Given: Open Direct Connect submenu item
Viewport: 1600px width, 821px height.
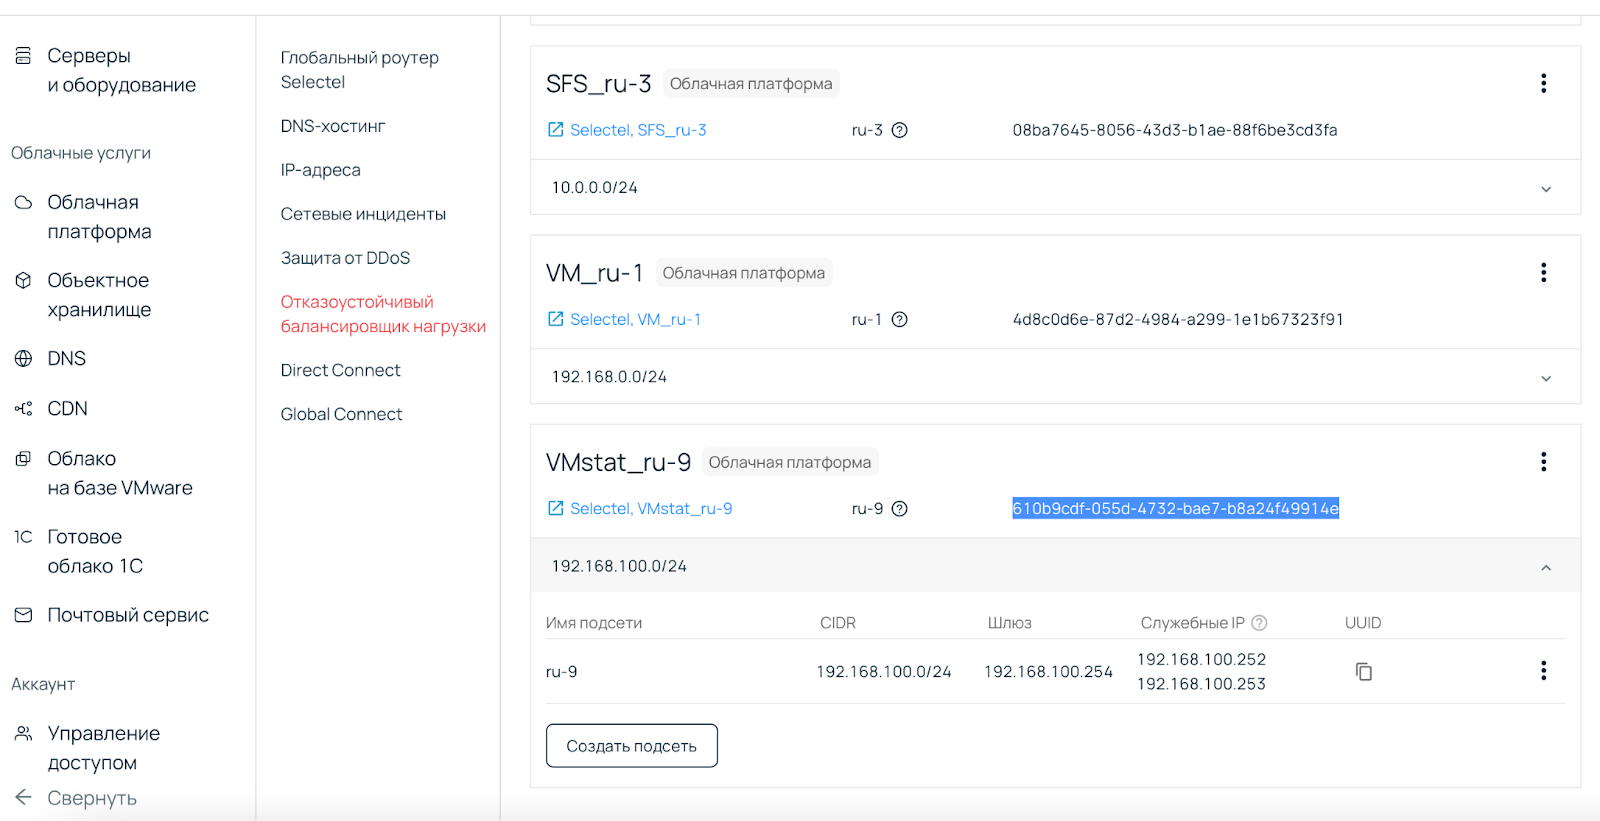Looking at the screenshot, I should pyautogui.click(x=340, y=370).
